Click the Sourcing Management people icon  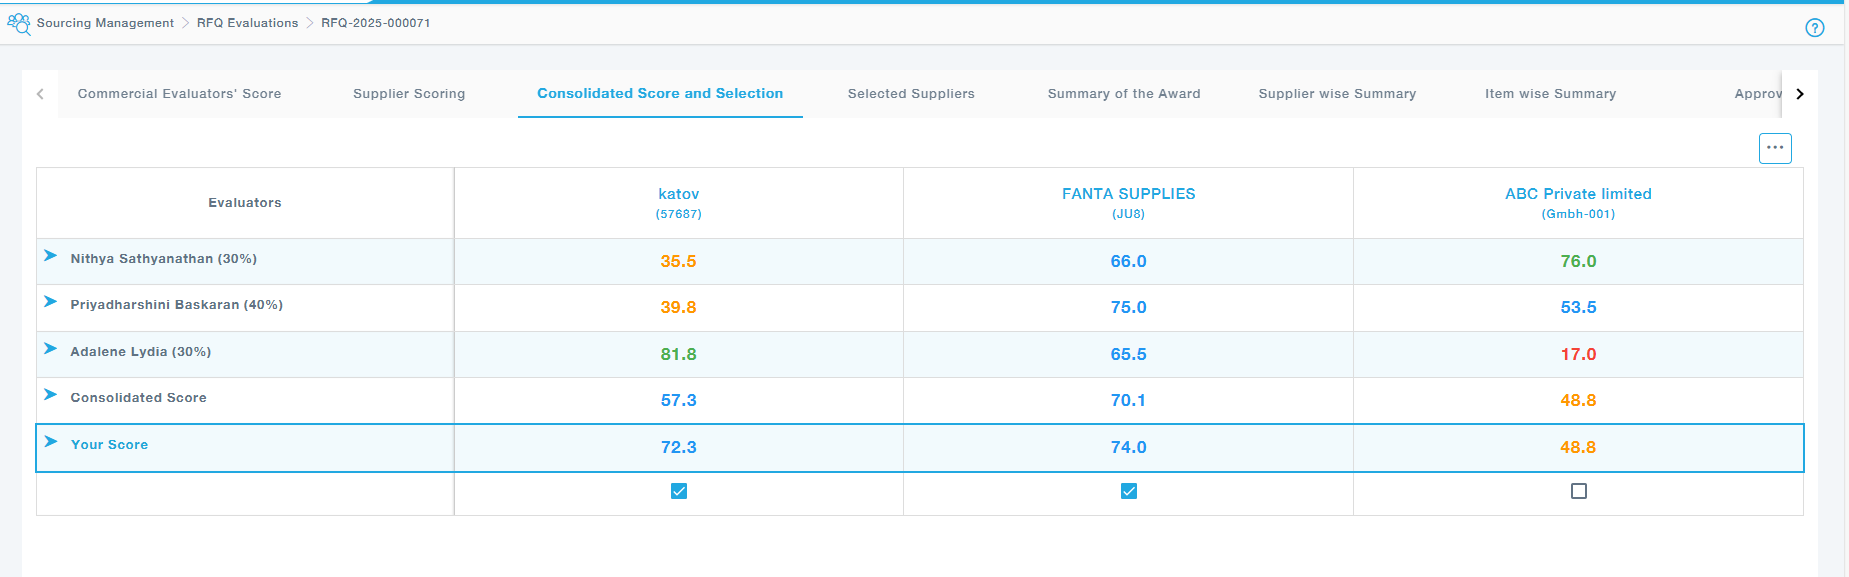tap(19, 23)
